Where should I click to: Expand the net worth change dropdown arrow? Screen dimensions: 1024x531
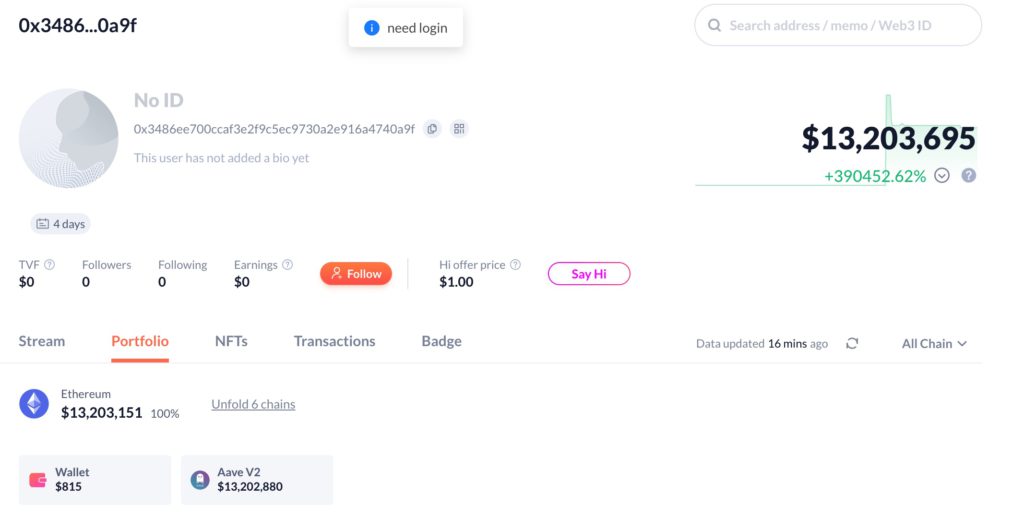(942, 175)
